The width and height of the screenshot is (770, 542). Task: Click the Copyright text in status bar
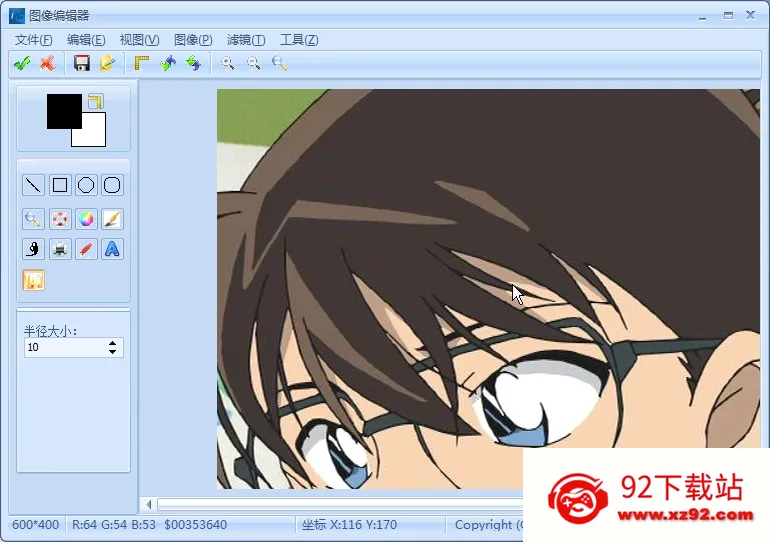click(488, 525)
